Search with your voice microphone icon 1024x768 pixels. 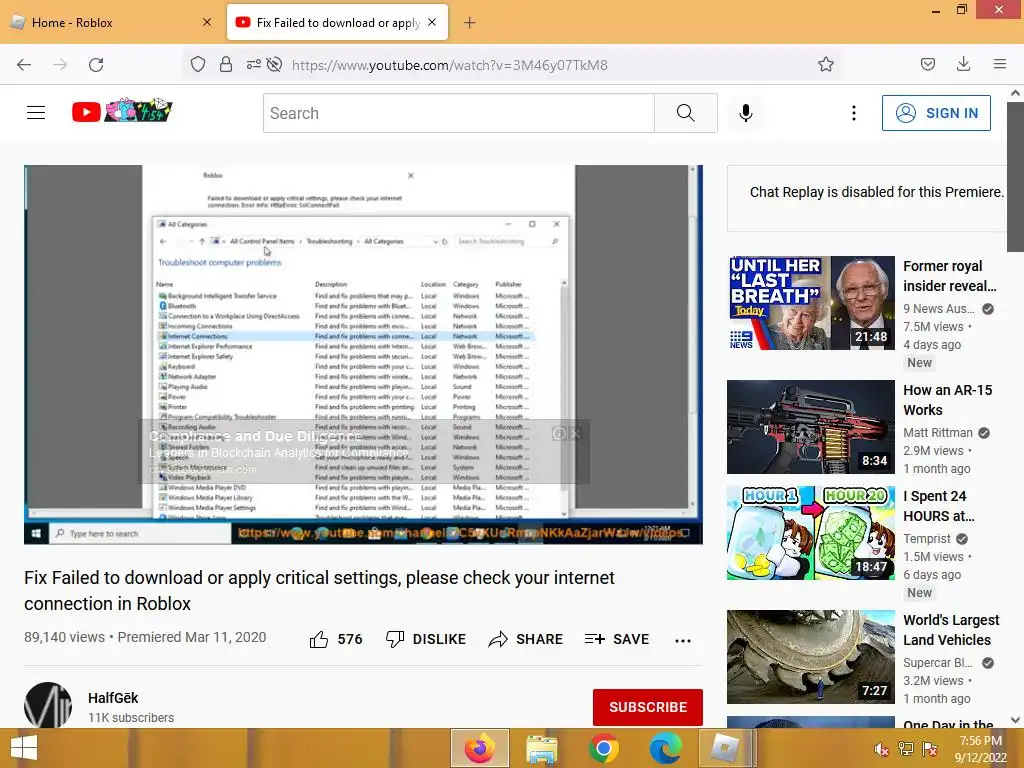746,113
